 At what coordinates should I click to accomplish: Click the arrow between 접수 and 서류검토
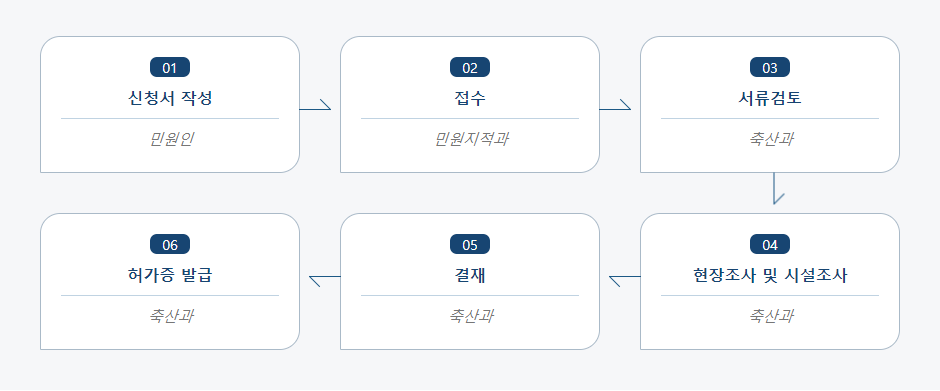(x=616, y=105)
